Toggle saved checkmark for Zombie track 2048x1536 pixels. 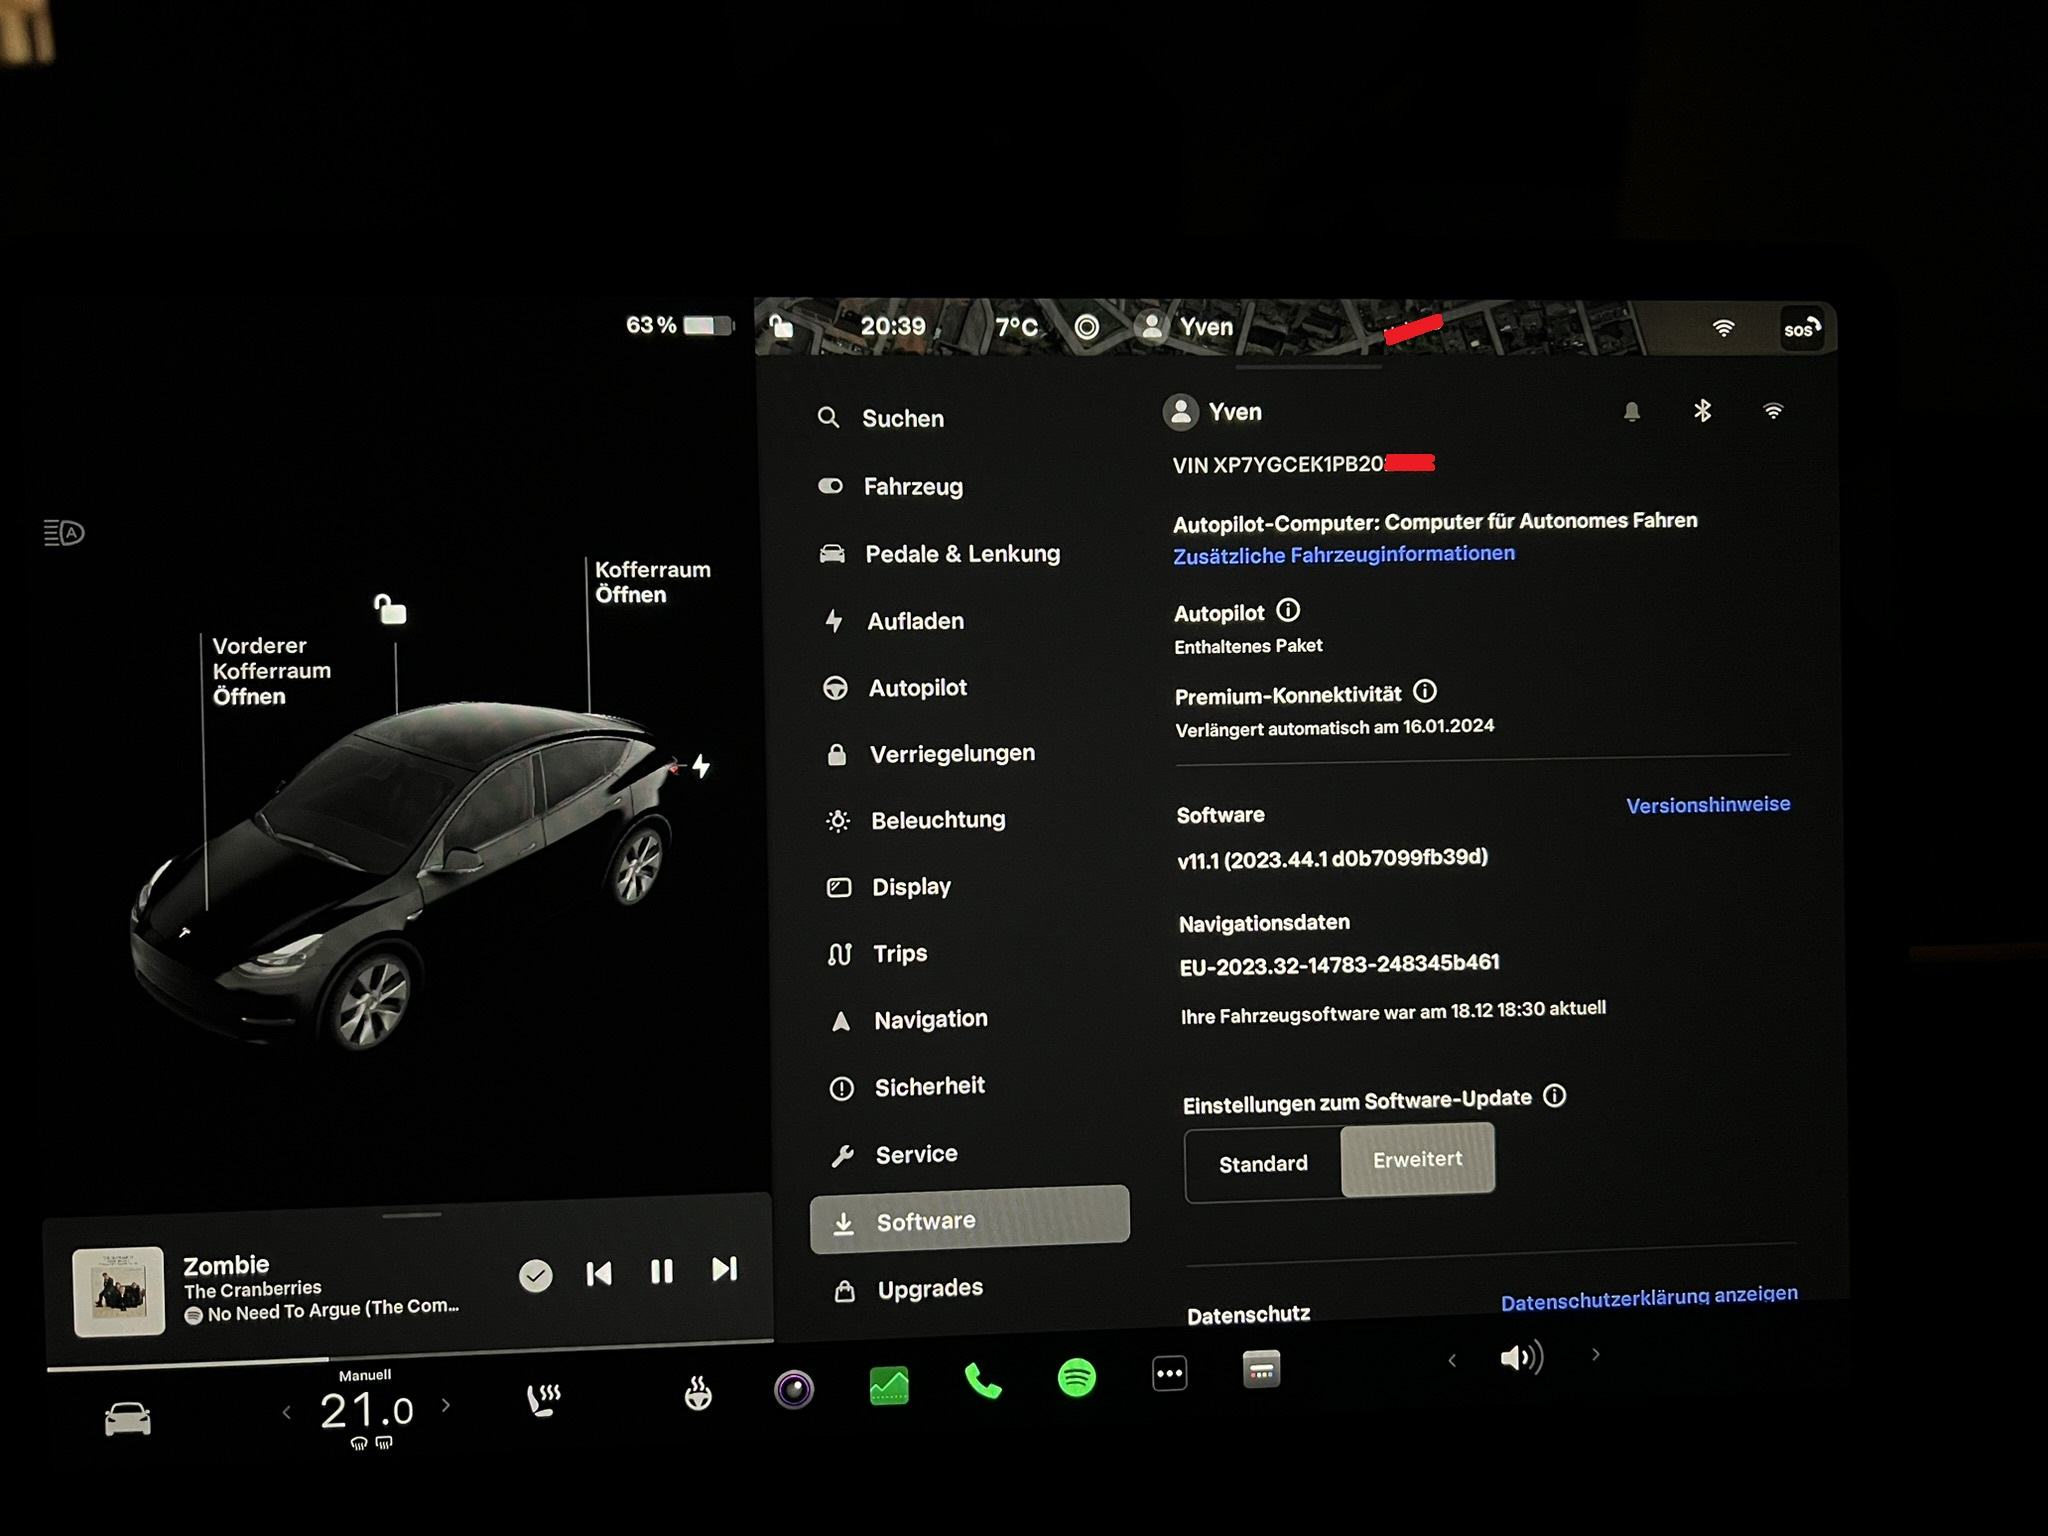(x=536, y=1275)
